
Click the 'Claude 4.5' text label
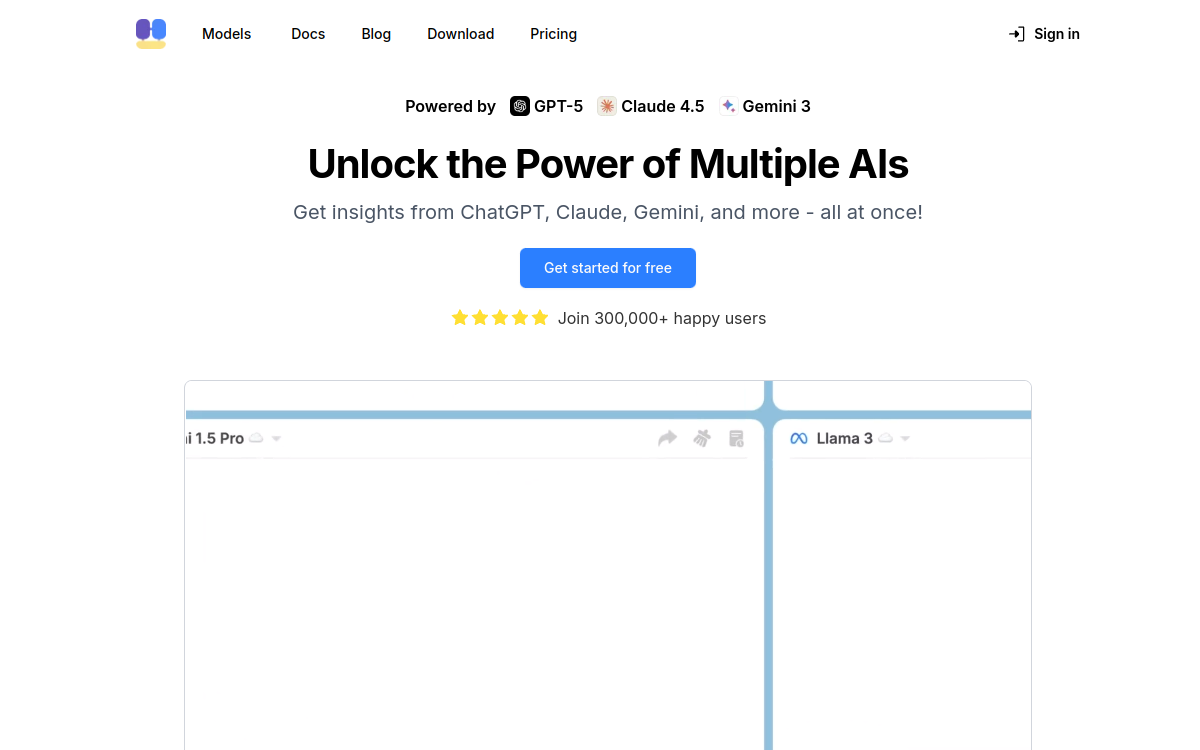tap(663, 106)
